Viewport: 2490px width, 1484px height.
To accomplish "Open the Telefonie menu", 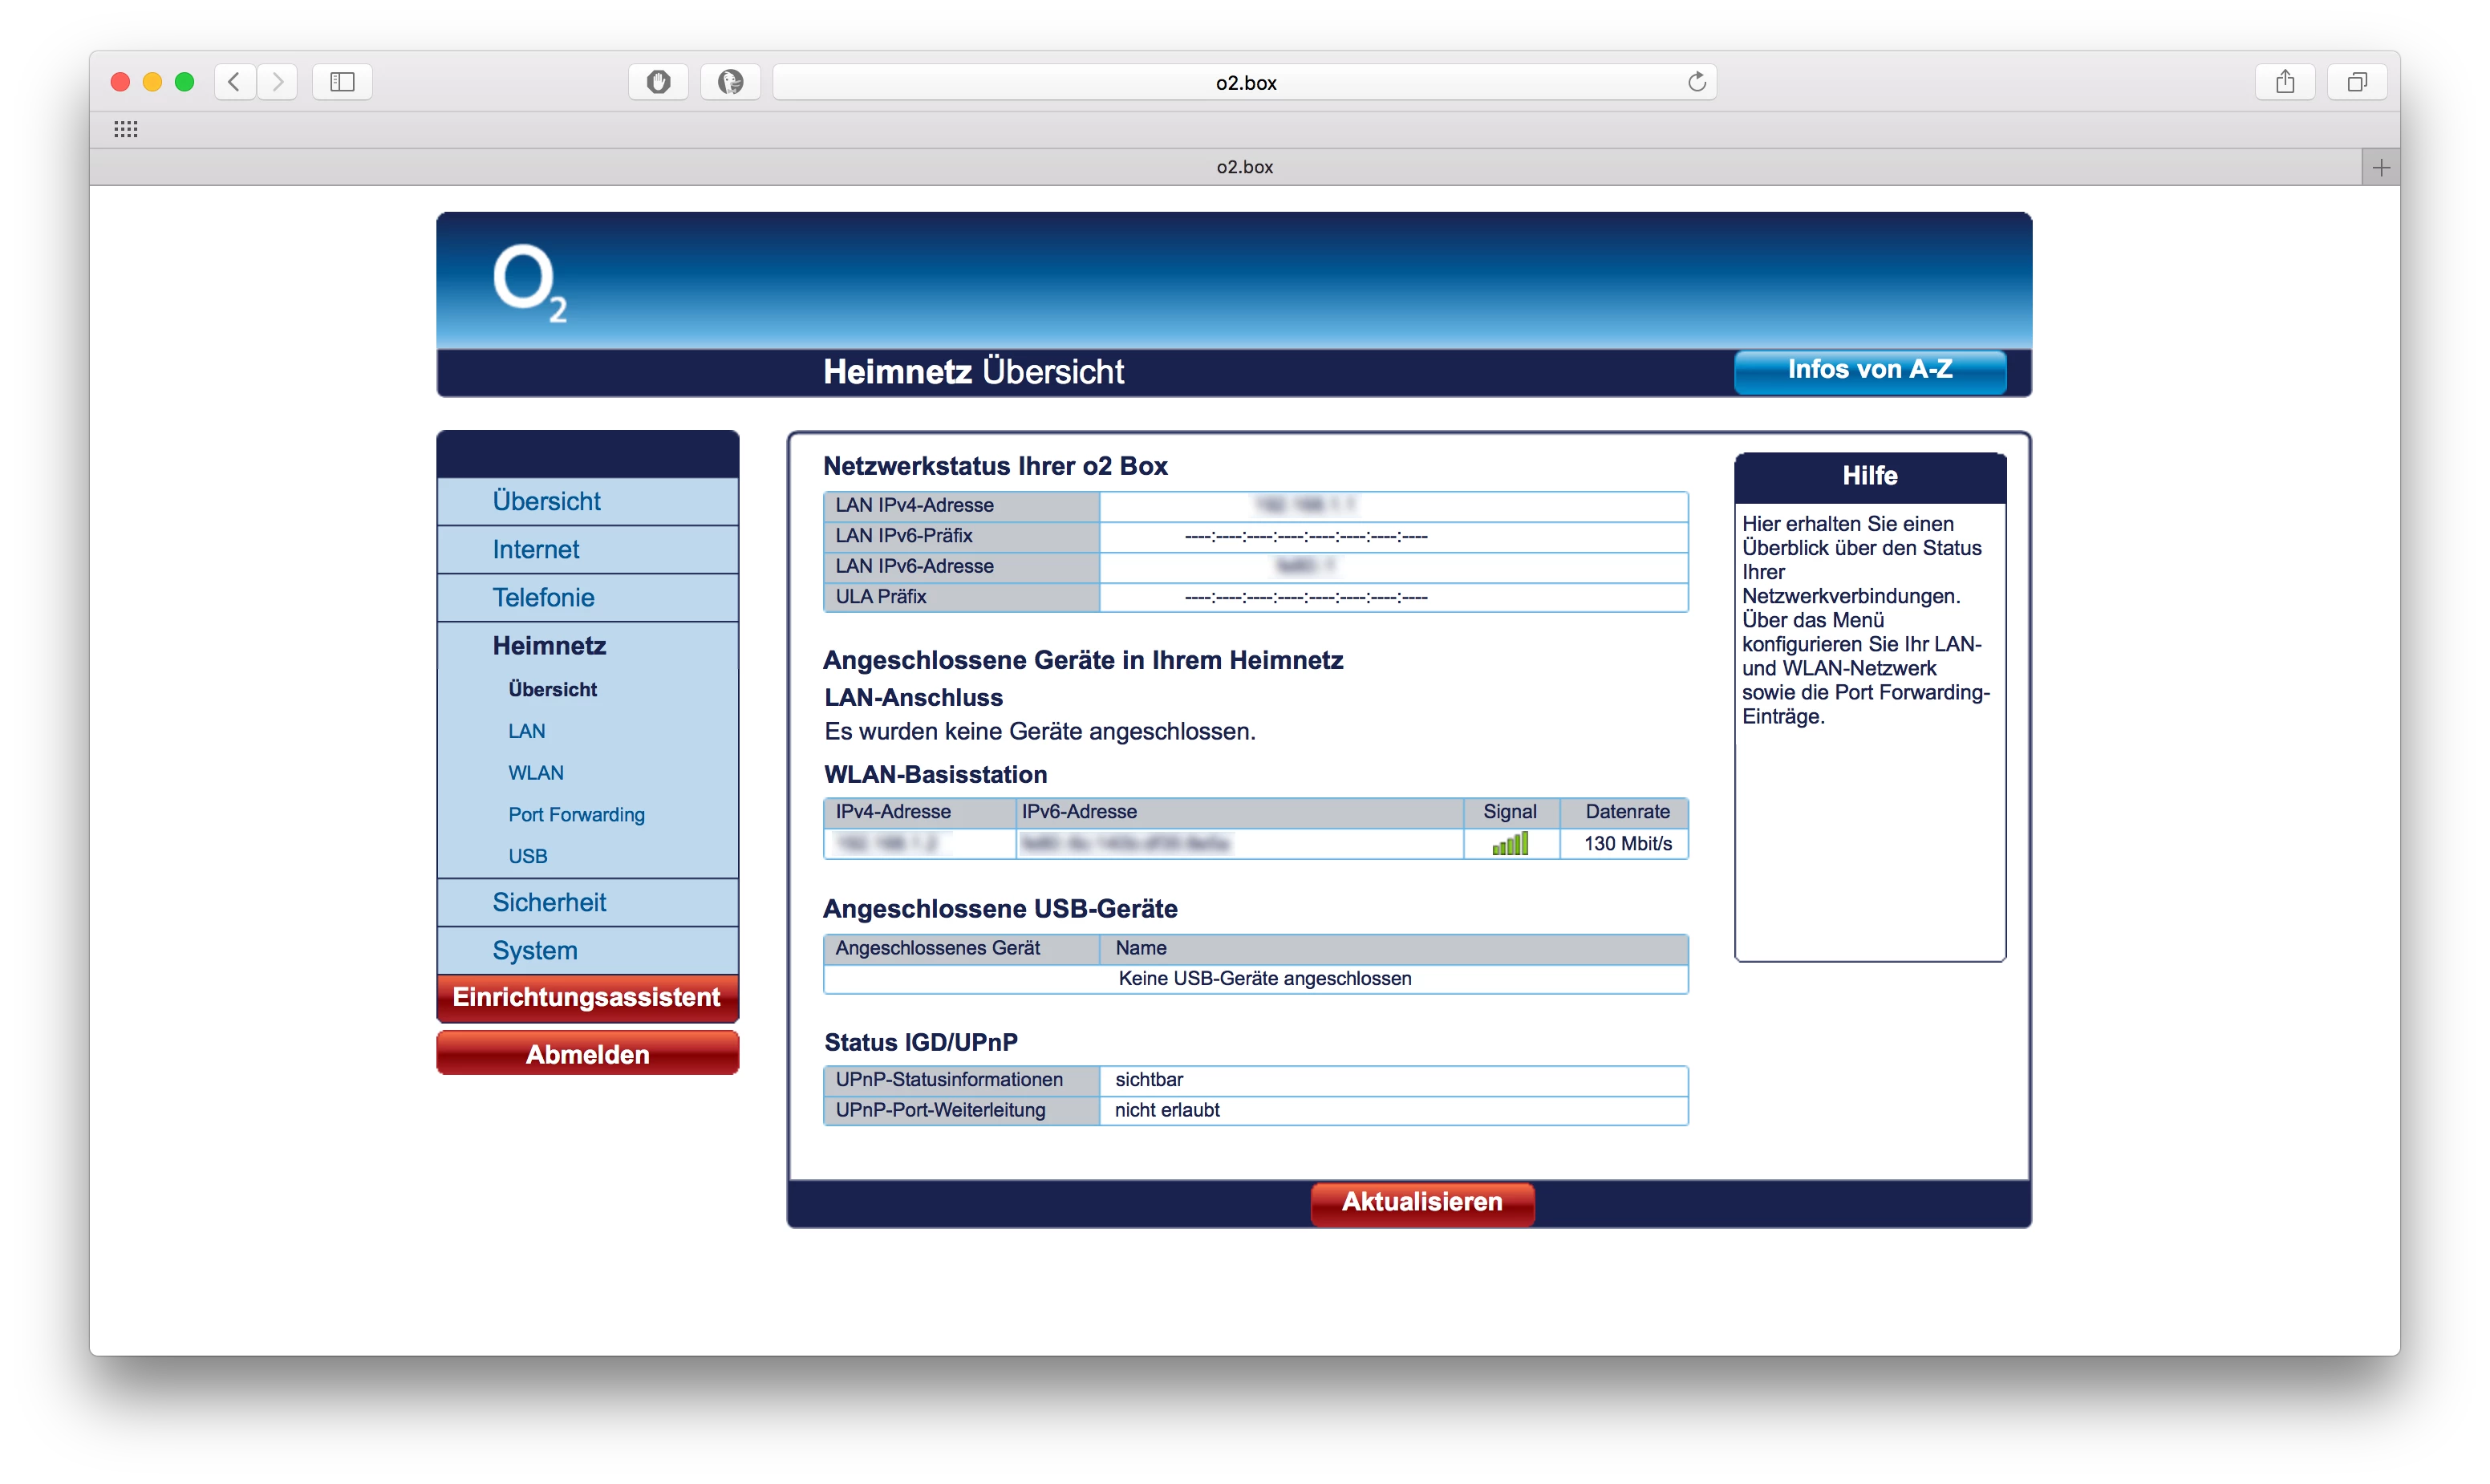I will (588, 597).
